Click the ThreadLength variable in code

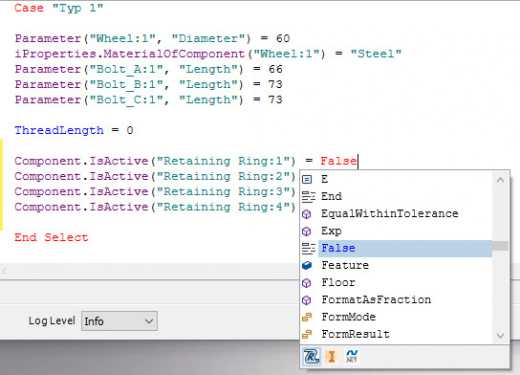pyautogui.click(x=59, y=130)
